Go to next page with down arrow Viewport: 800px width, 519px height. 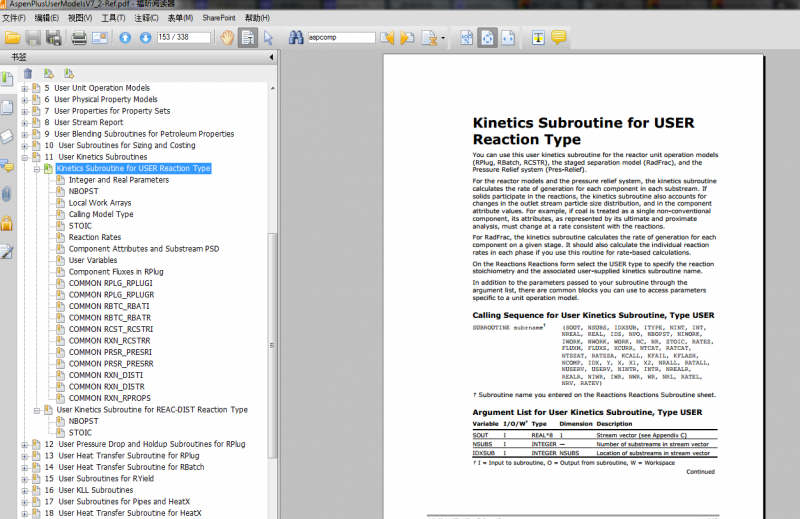(x=145, y=38)
